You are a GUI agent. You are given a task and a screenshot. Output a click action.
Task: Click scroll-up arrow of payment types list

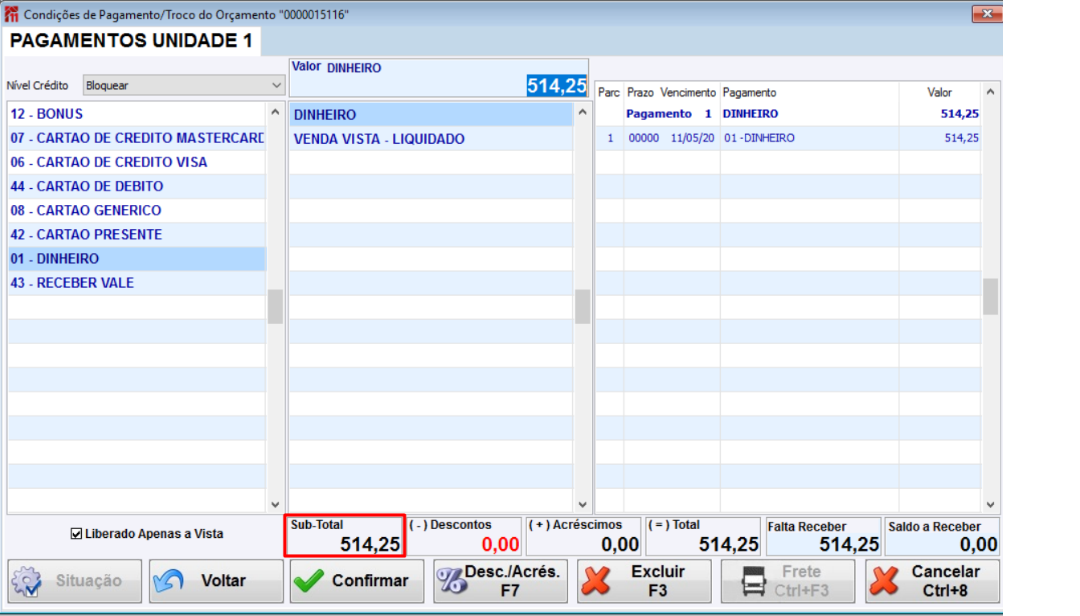tap(276, 112)
